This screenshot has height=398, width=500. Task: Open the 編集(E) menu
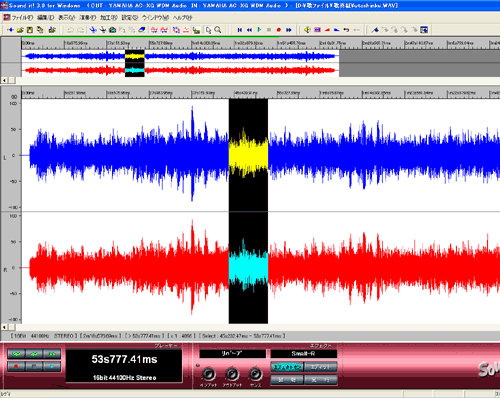pos(46,18)
